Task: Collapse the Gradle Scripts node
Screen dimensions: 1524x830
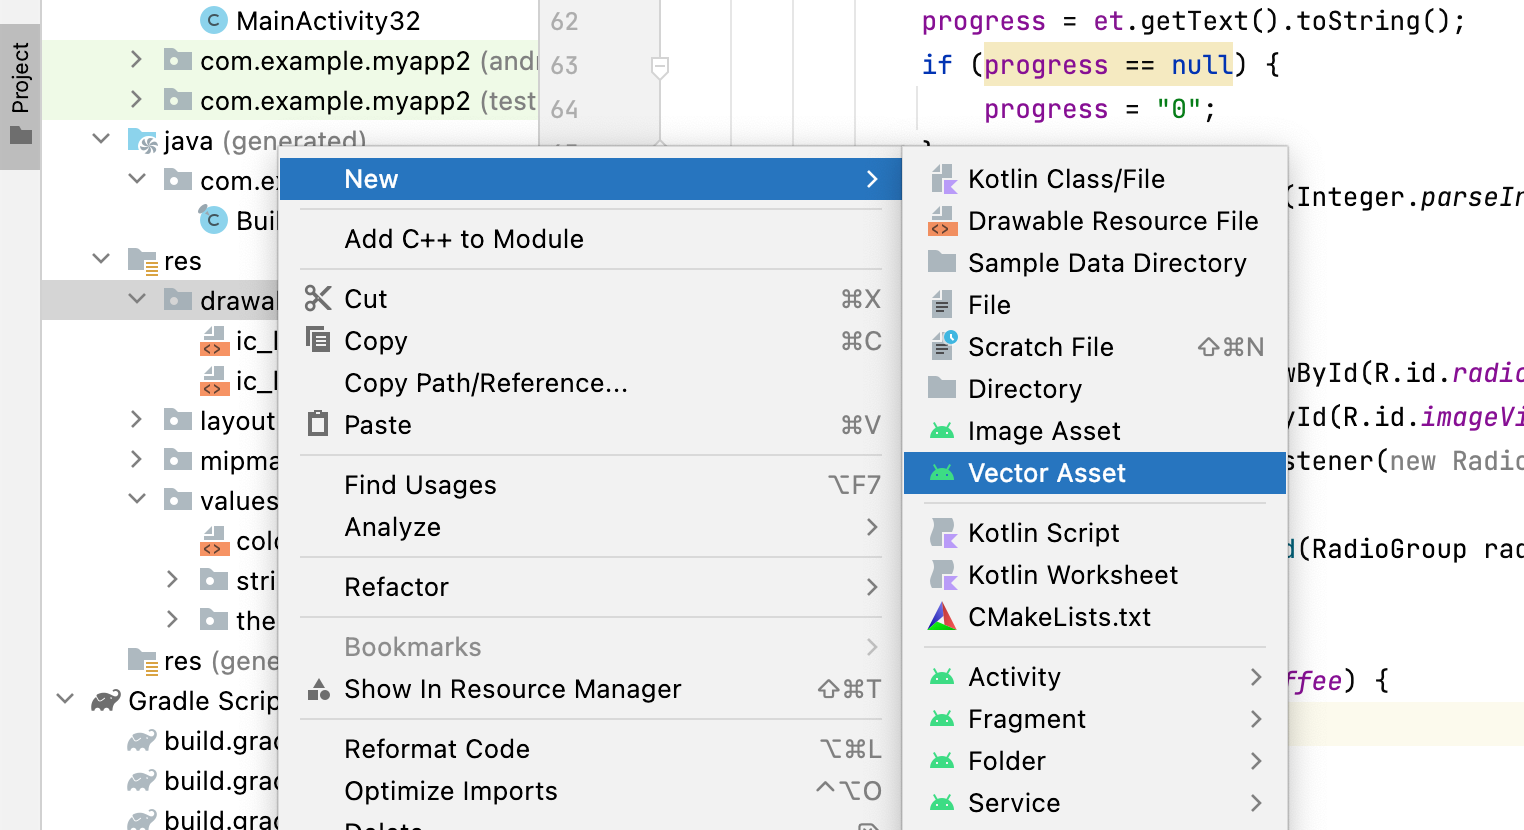Action: click(x=66, y=699)
